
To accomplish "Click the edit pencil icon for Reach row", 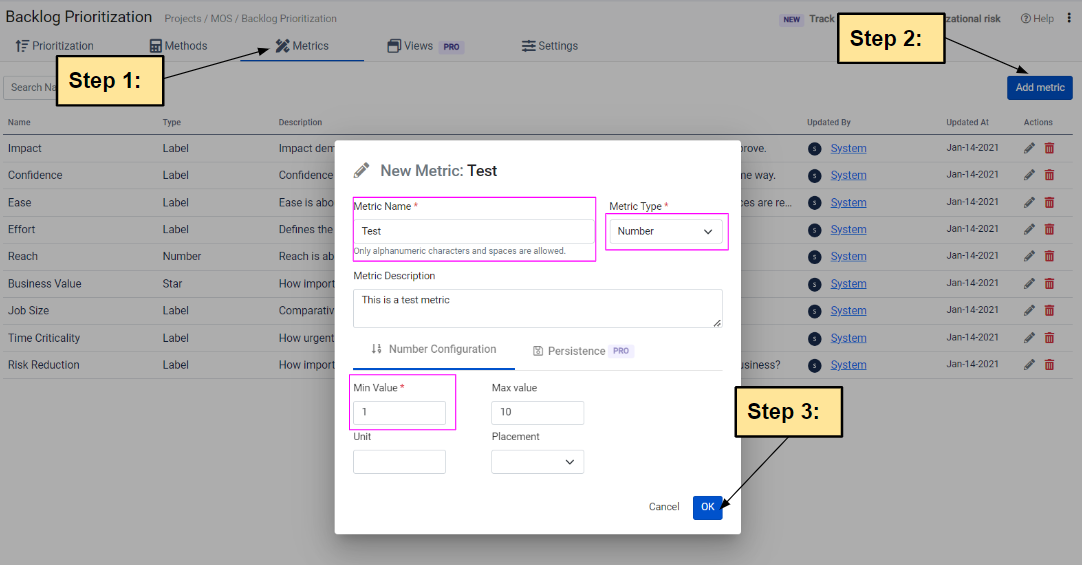I will (x=1030, y=257).
